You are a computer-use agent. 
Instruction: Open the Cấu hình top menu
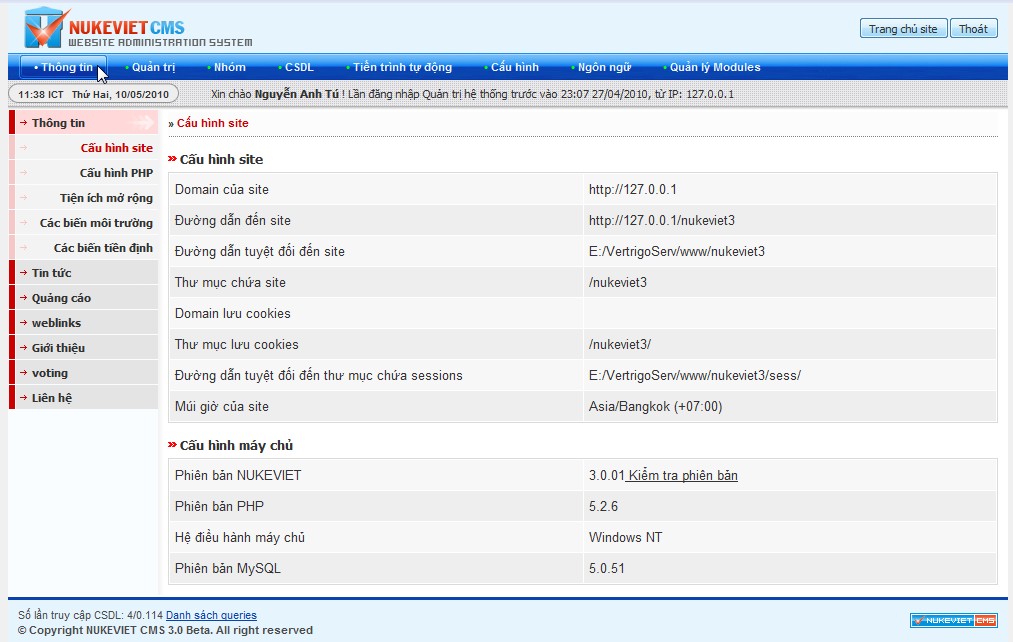[x=511, y=67]
